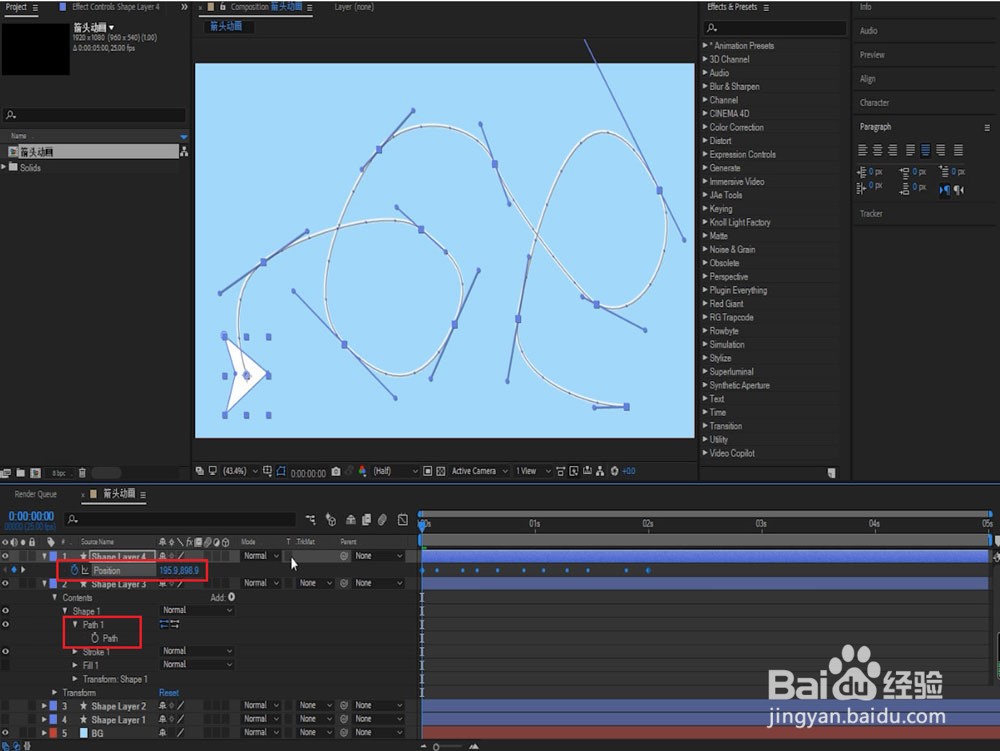1000x751 pixels.
Task: Select center text paragraph alignment button
Action: pyautogui.click(x=877, y=150)
